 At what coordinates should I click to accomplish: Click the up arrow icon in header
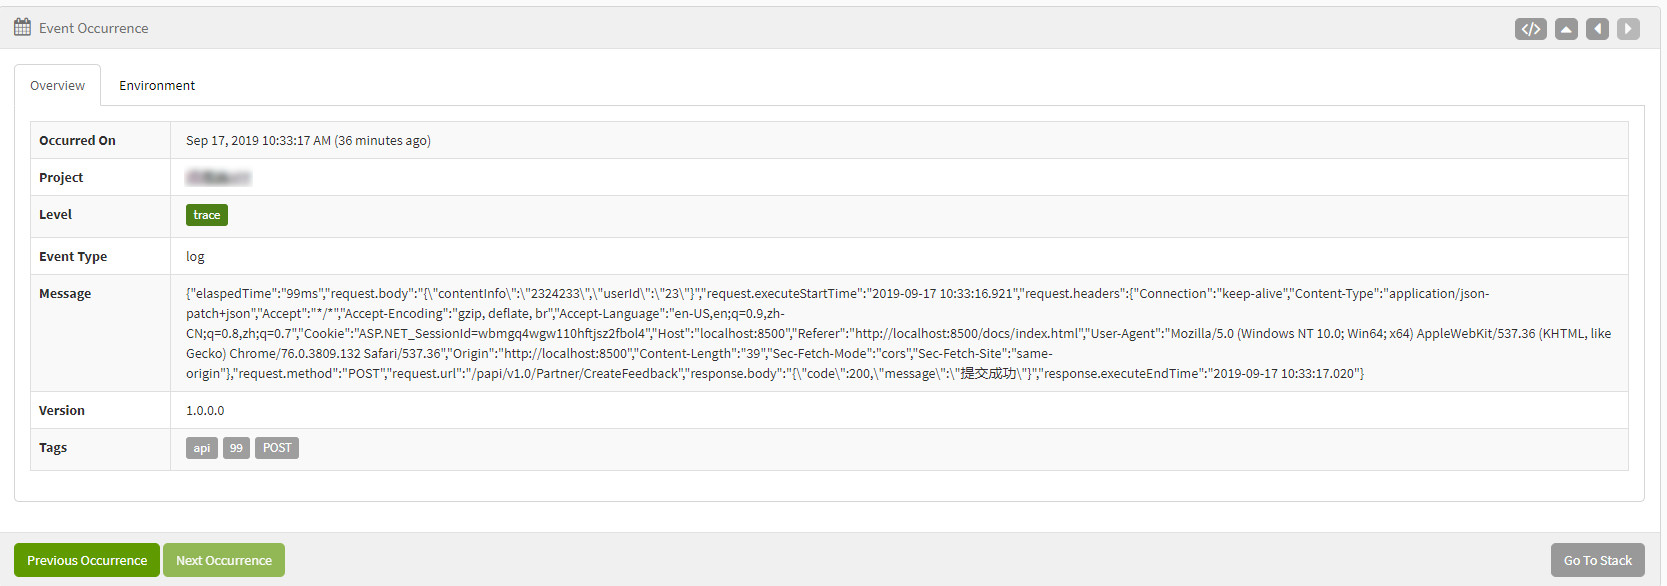point(1566,29)
